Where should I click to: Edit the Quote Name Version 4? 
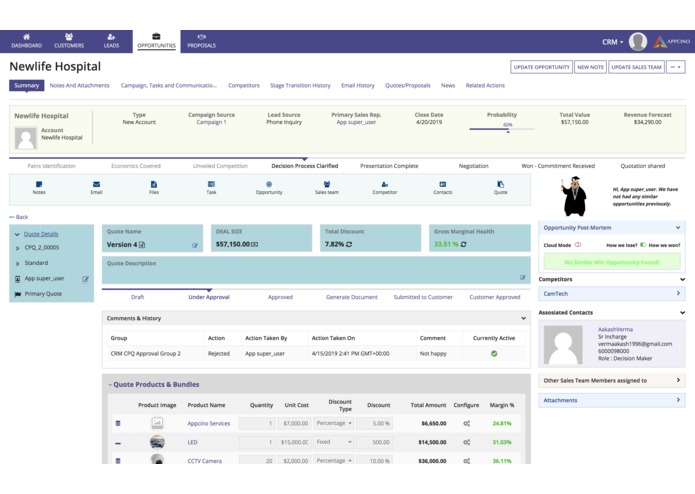195,245
